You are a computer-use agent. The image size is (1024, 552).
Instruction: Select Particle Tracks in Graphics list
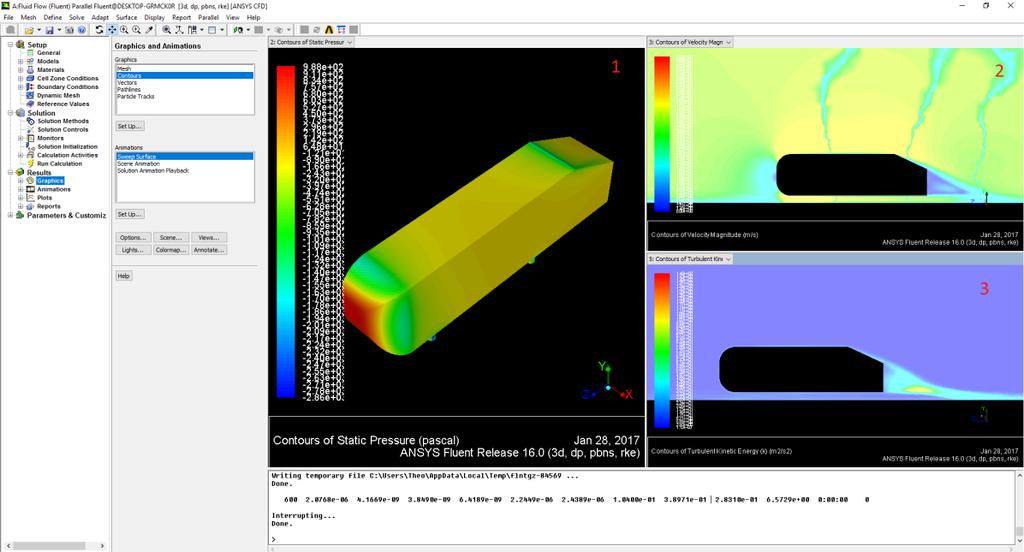point(184,97)
